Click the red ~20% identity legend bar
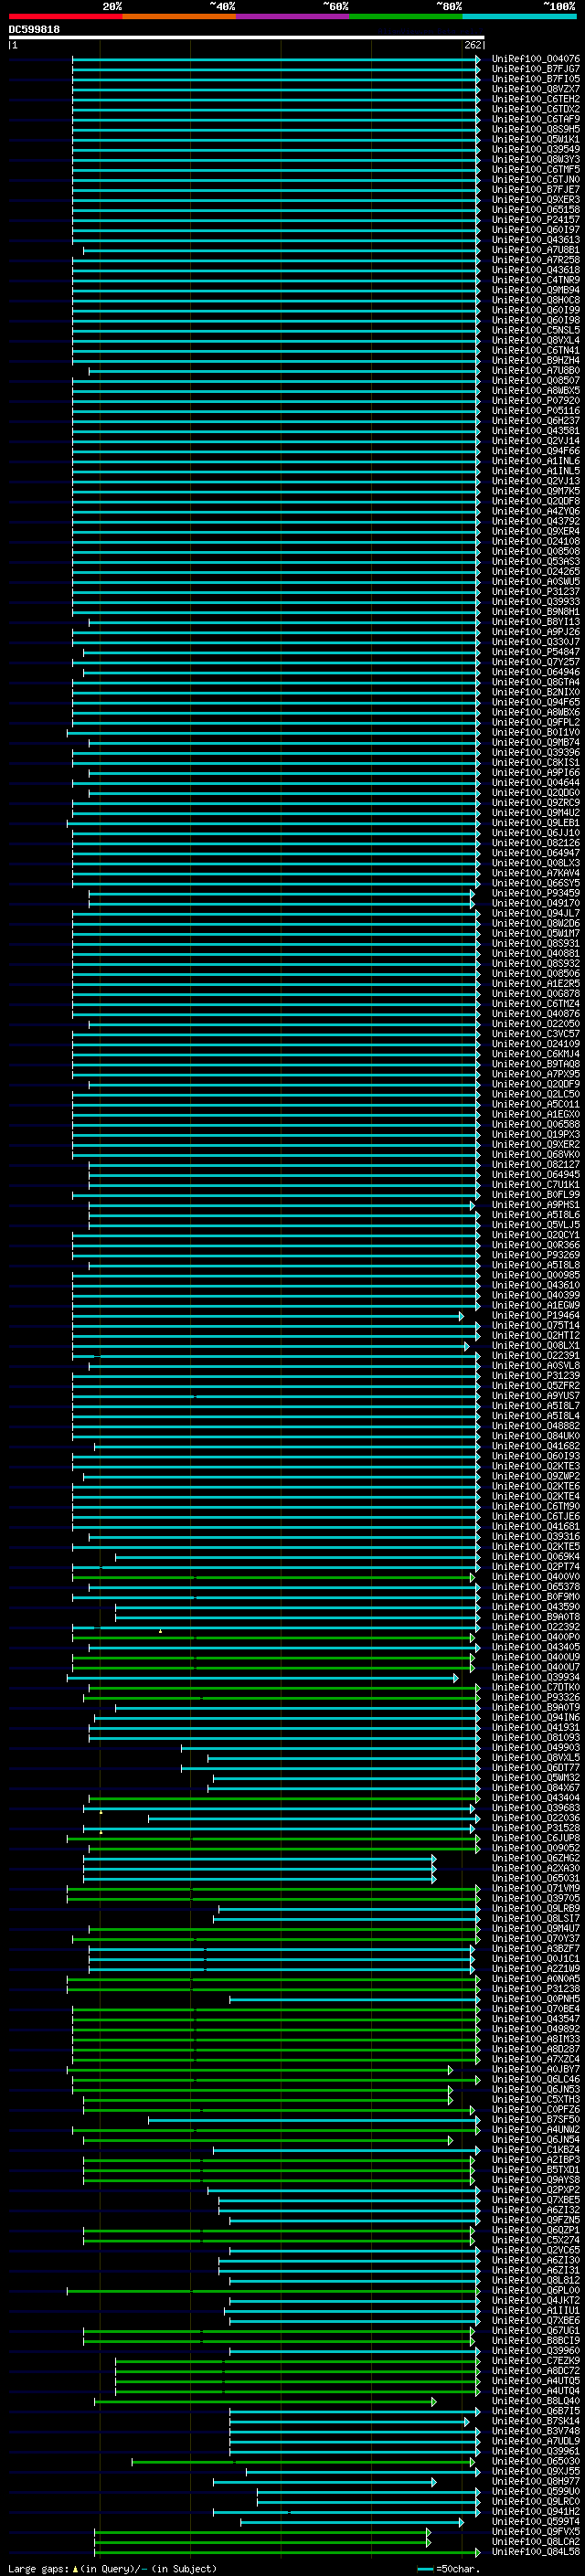Image resolution: width=585 pixels, height=2576 pixels. coord(66,17)
